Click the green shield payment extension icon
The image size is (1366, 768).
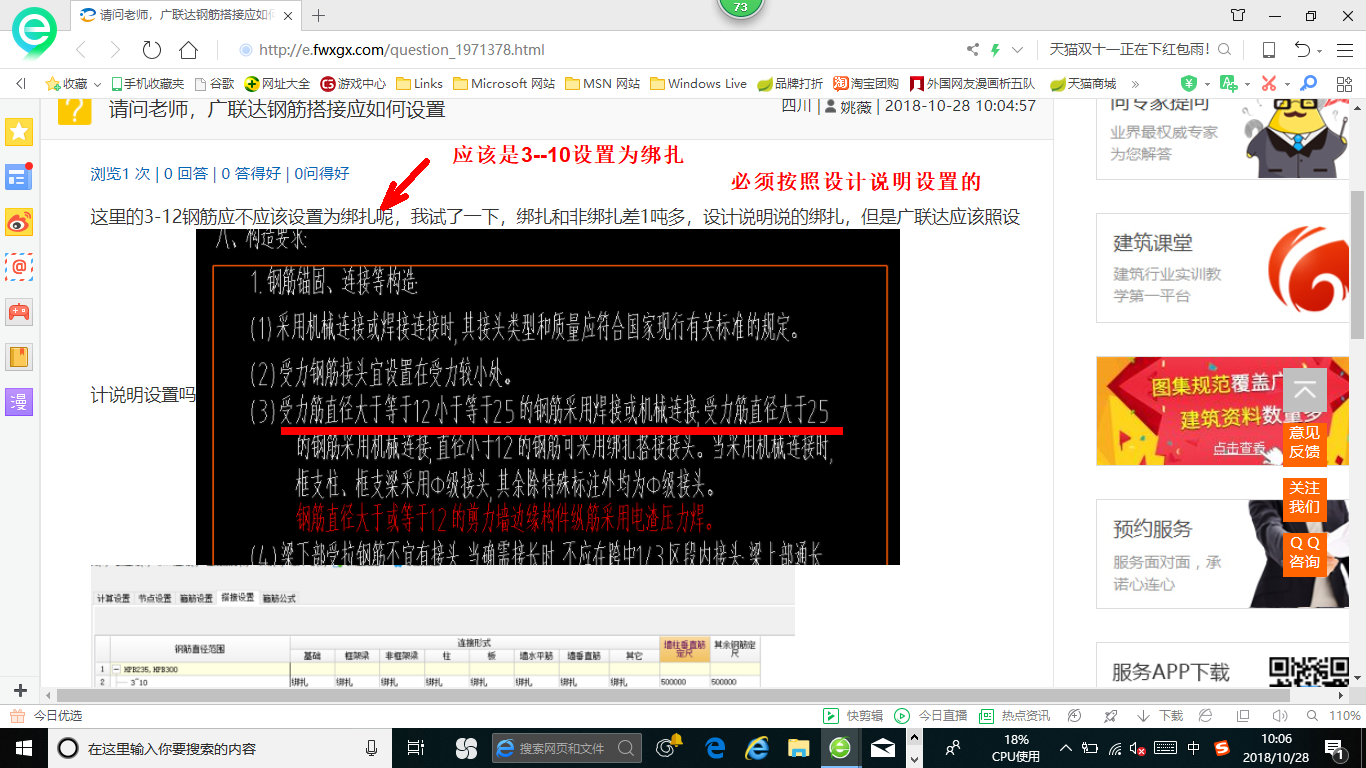tap(1189, 83)
